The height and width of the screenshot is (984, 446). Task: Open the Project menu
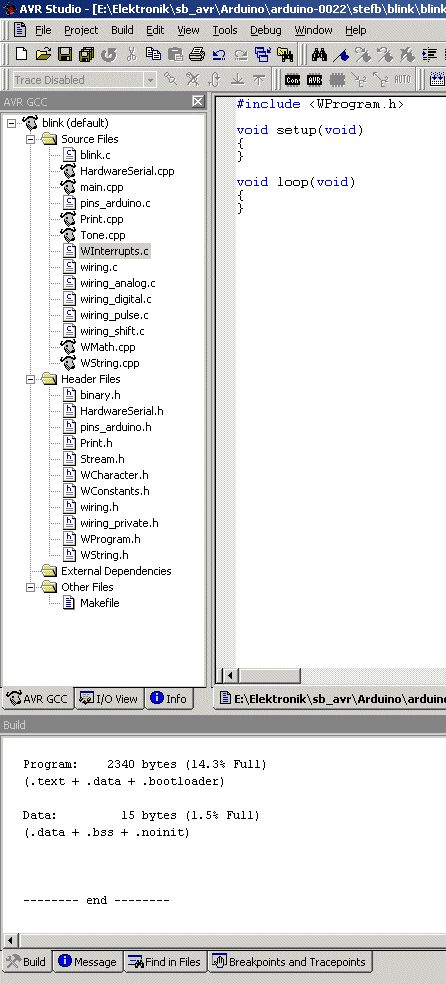(x=81, y=30)
